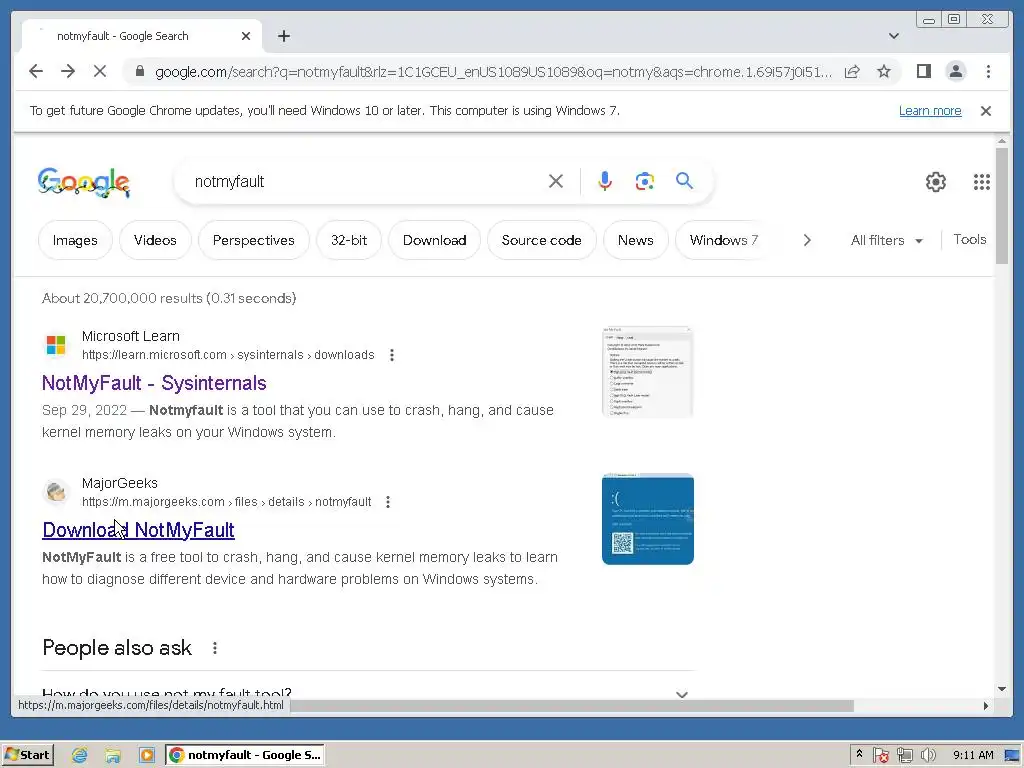Open the Action Center flag icon
Screen dimensions: 1024x768
[x=880, y=756]
